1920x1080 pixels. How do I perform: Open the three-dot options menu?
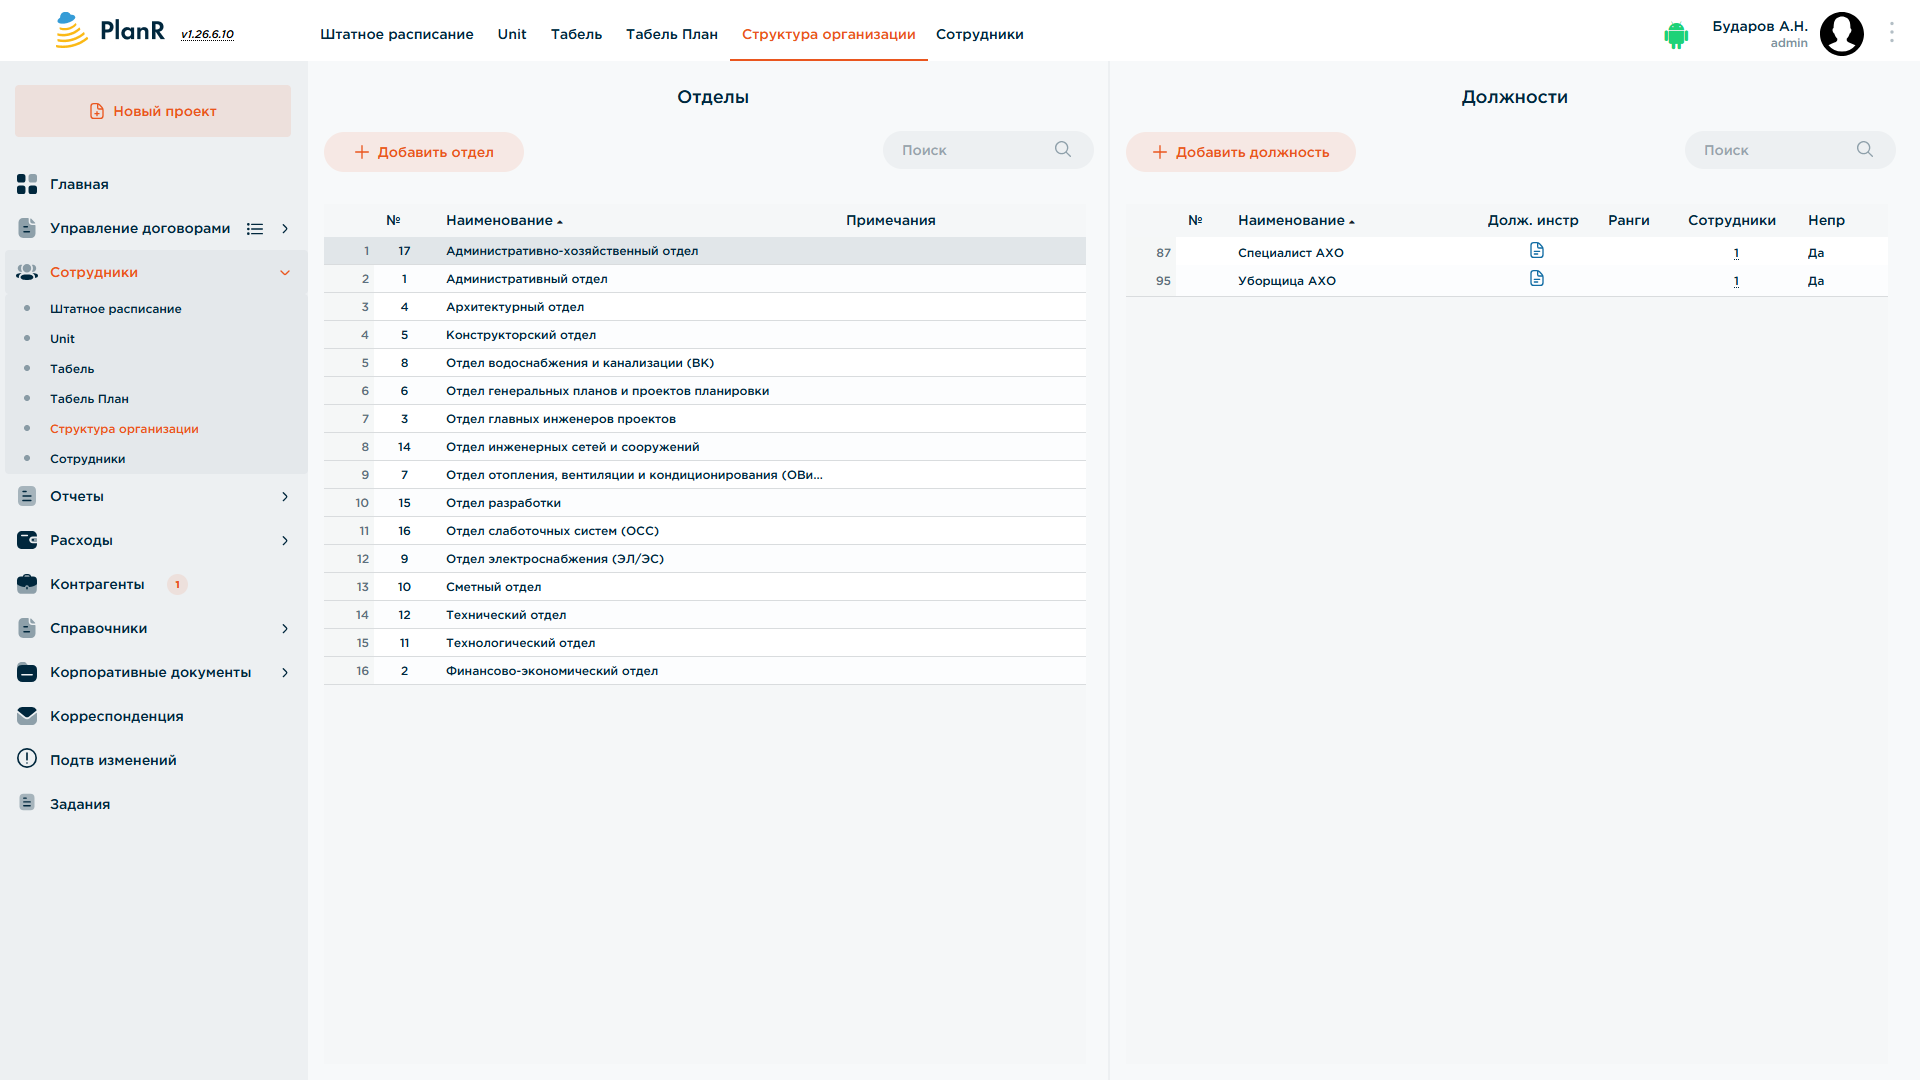tap(1892, 33)
